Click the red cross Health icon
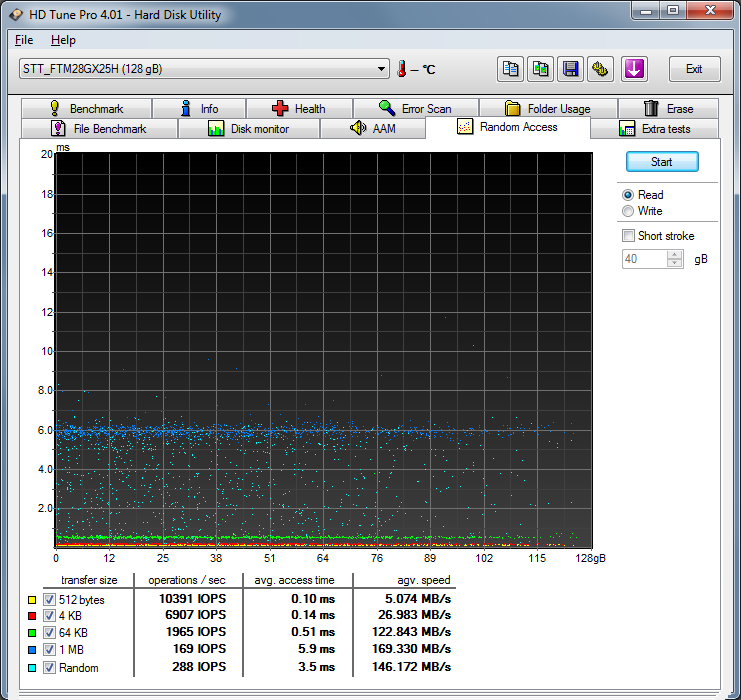The image size is (741, 700). 280,108
